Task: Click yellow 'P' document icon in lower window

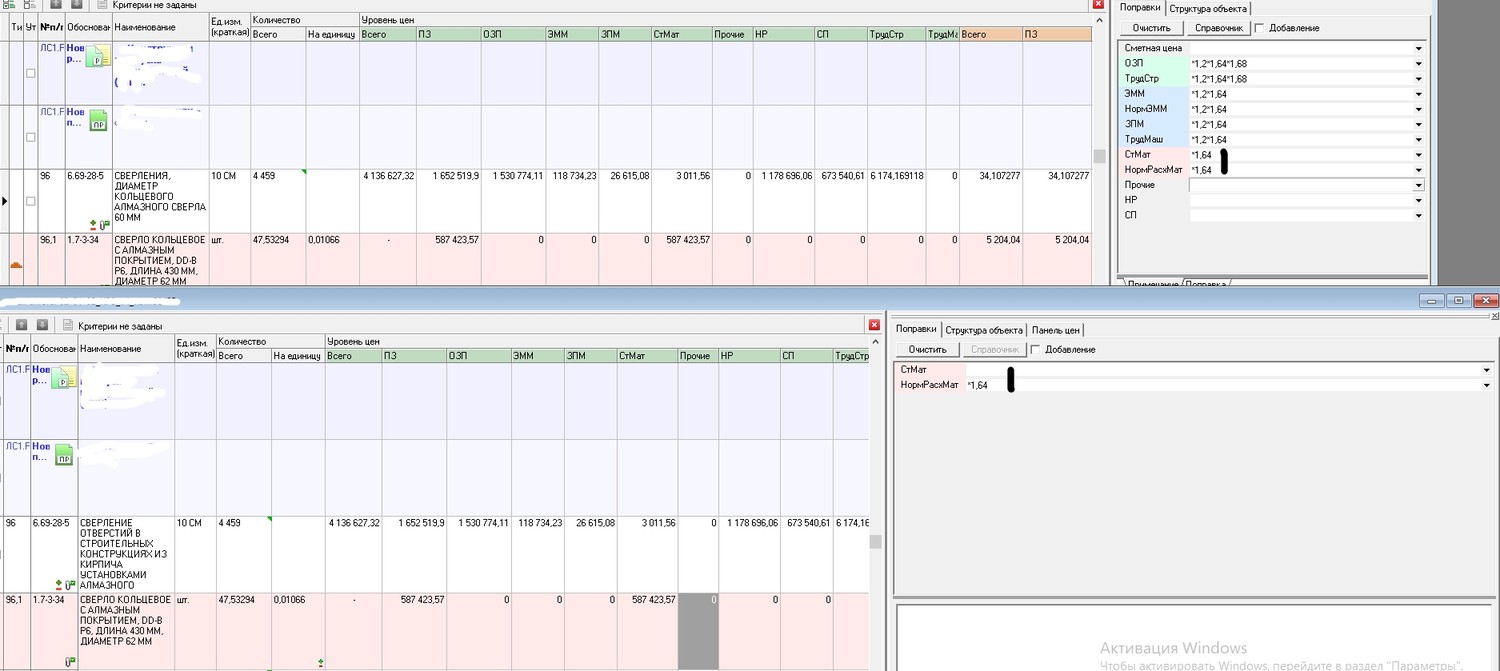Action: (x=64, y=378)
